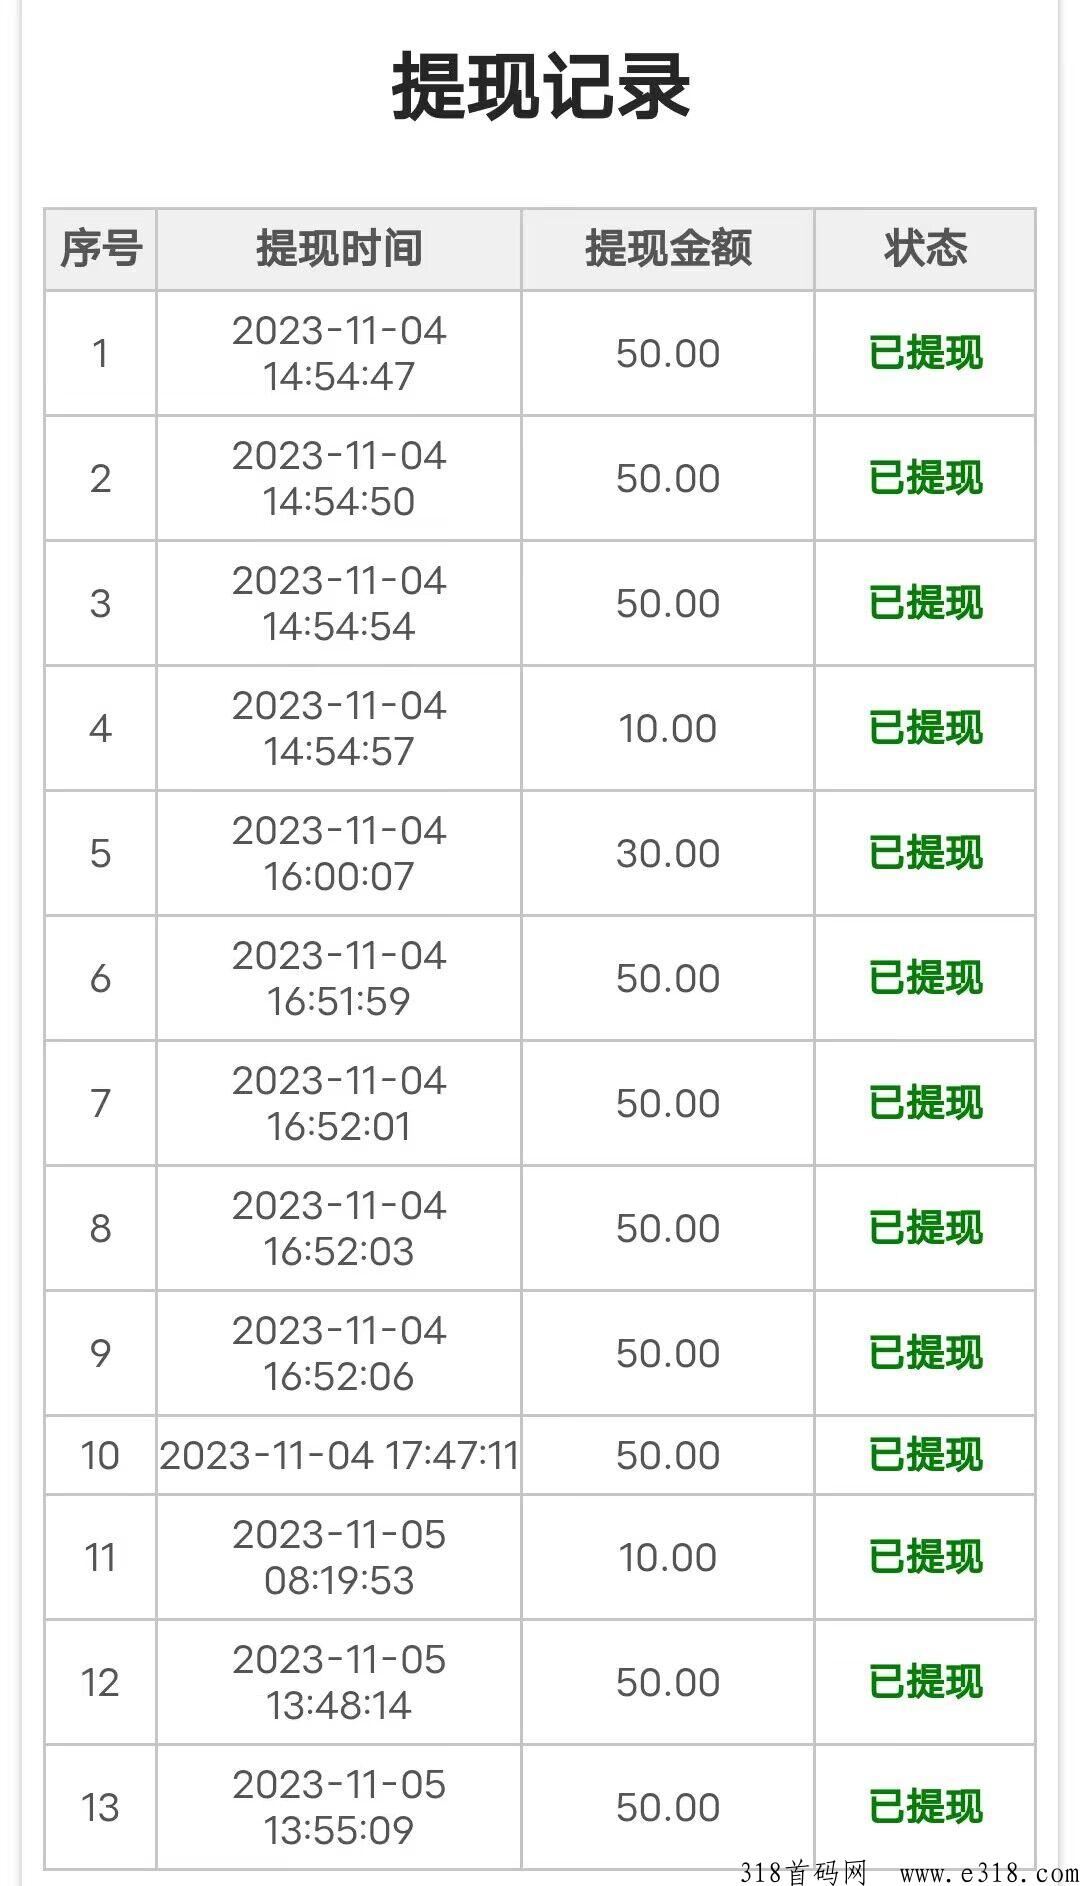Click the 30.00 amount in row 5
This screenshot has height=1886, width=1080.
coord(668,853)
